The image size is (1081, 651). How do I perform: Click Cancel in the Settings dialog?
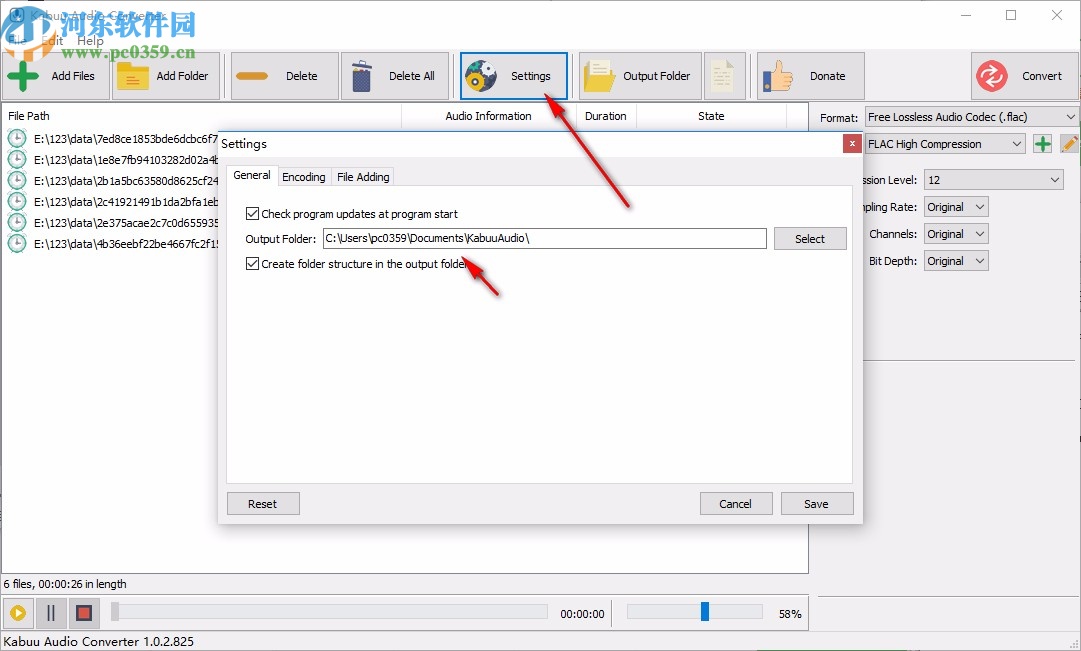coord(736,503)
